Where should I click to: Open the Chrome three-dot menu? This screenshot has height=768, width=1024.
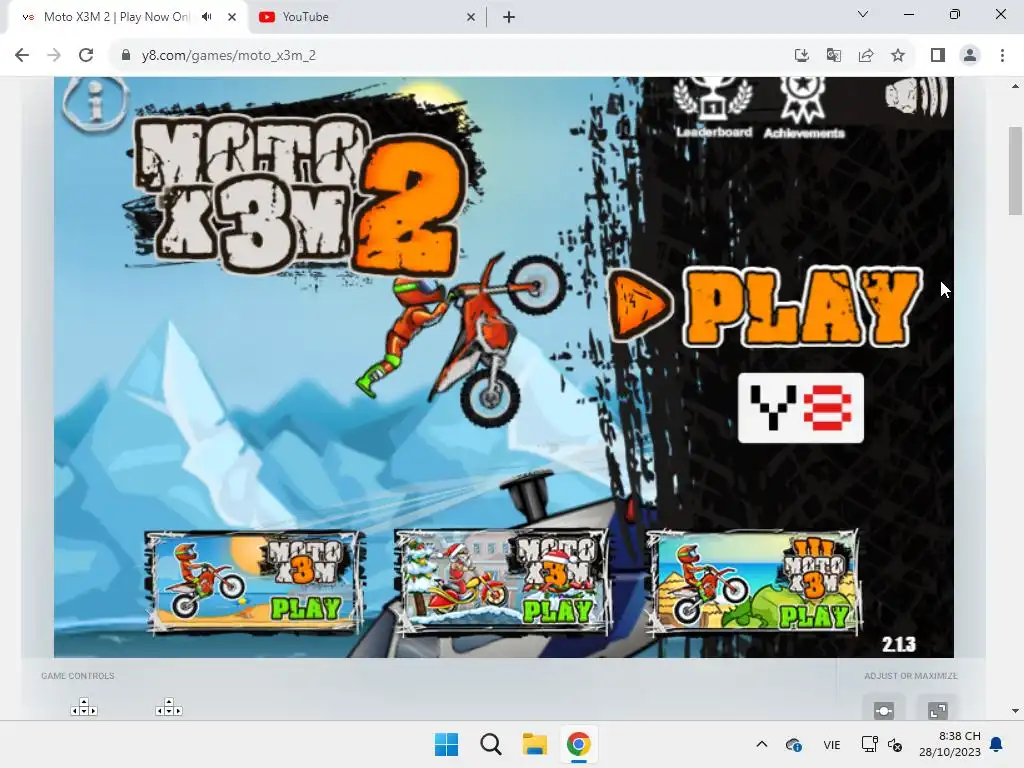[x=1002, y=56]
